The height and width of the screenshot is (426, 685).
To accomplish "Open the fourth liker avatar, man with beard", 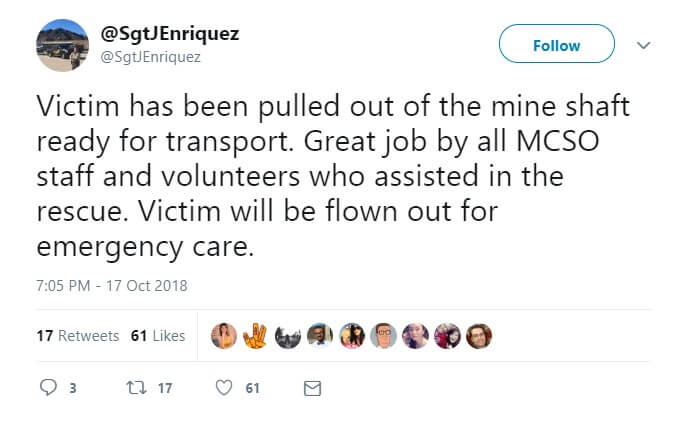I will (319, 336).
